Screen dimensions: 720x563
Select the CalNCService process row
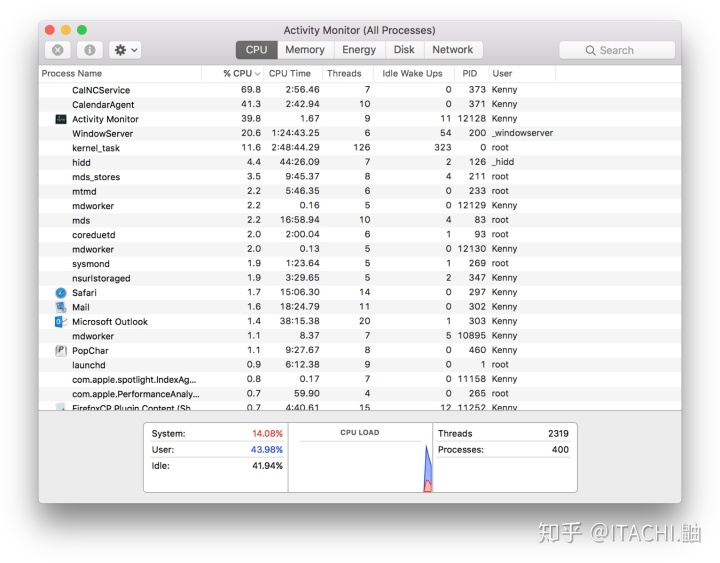pos(360,90)
